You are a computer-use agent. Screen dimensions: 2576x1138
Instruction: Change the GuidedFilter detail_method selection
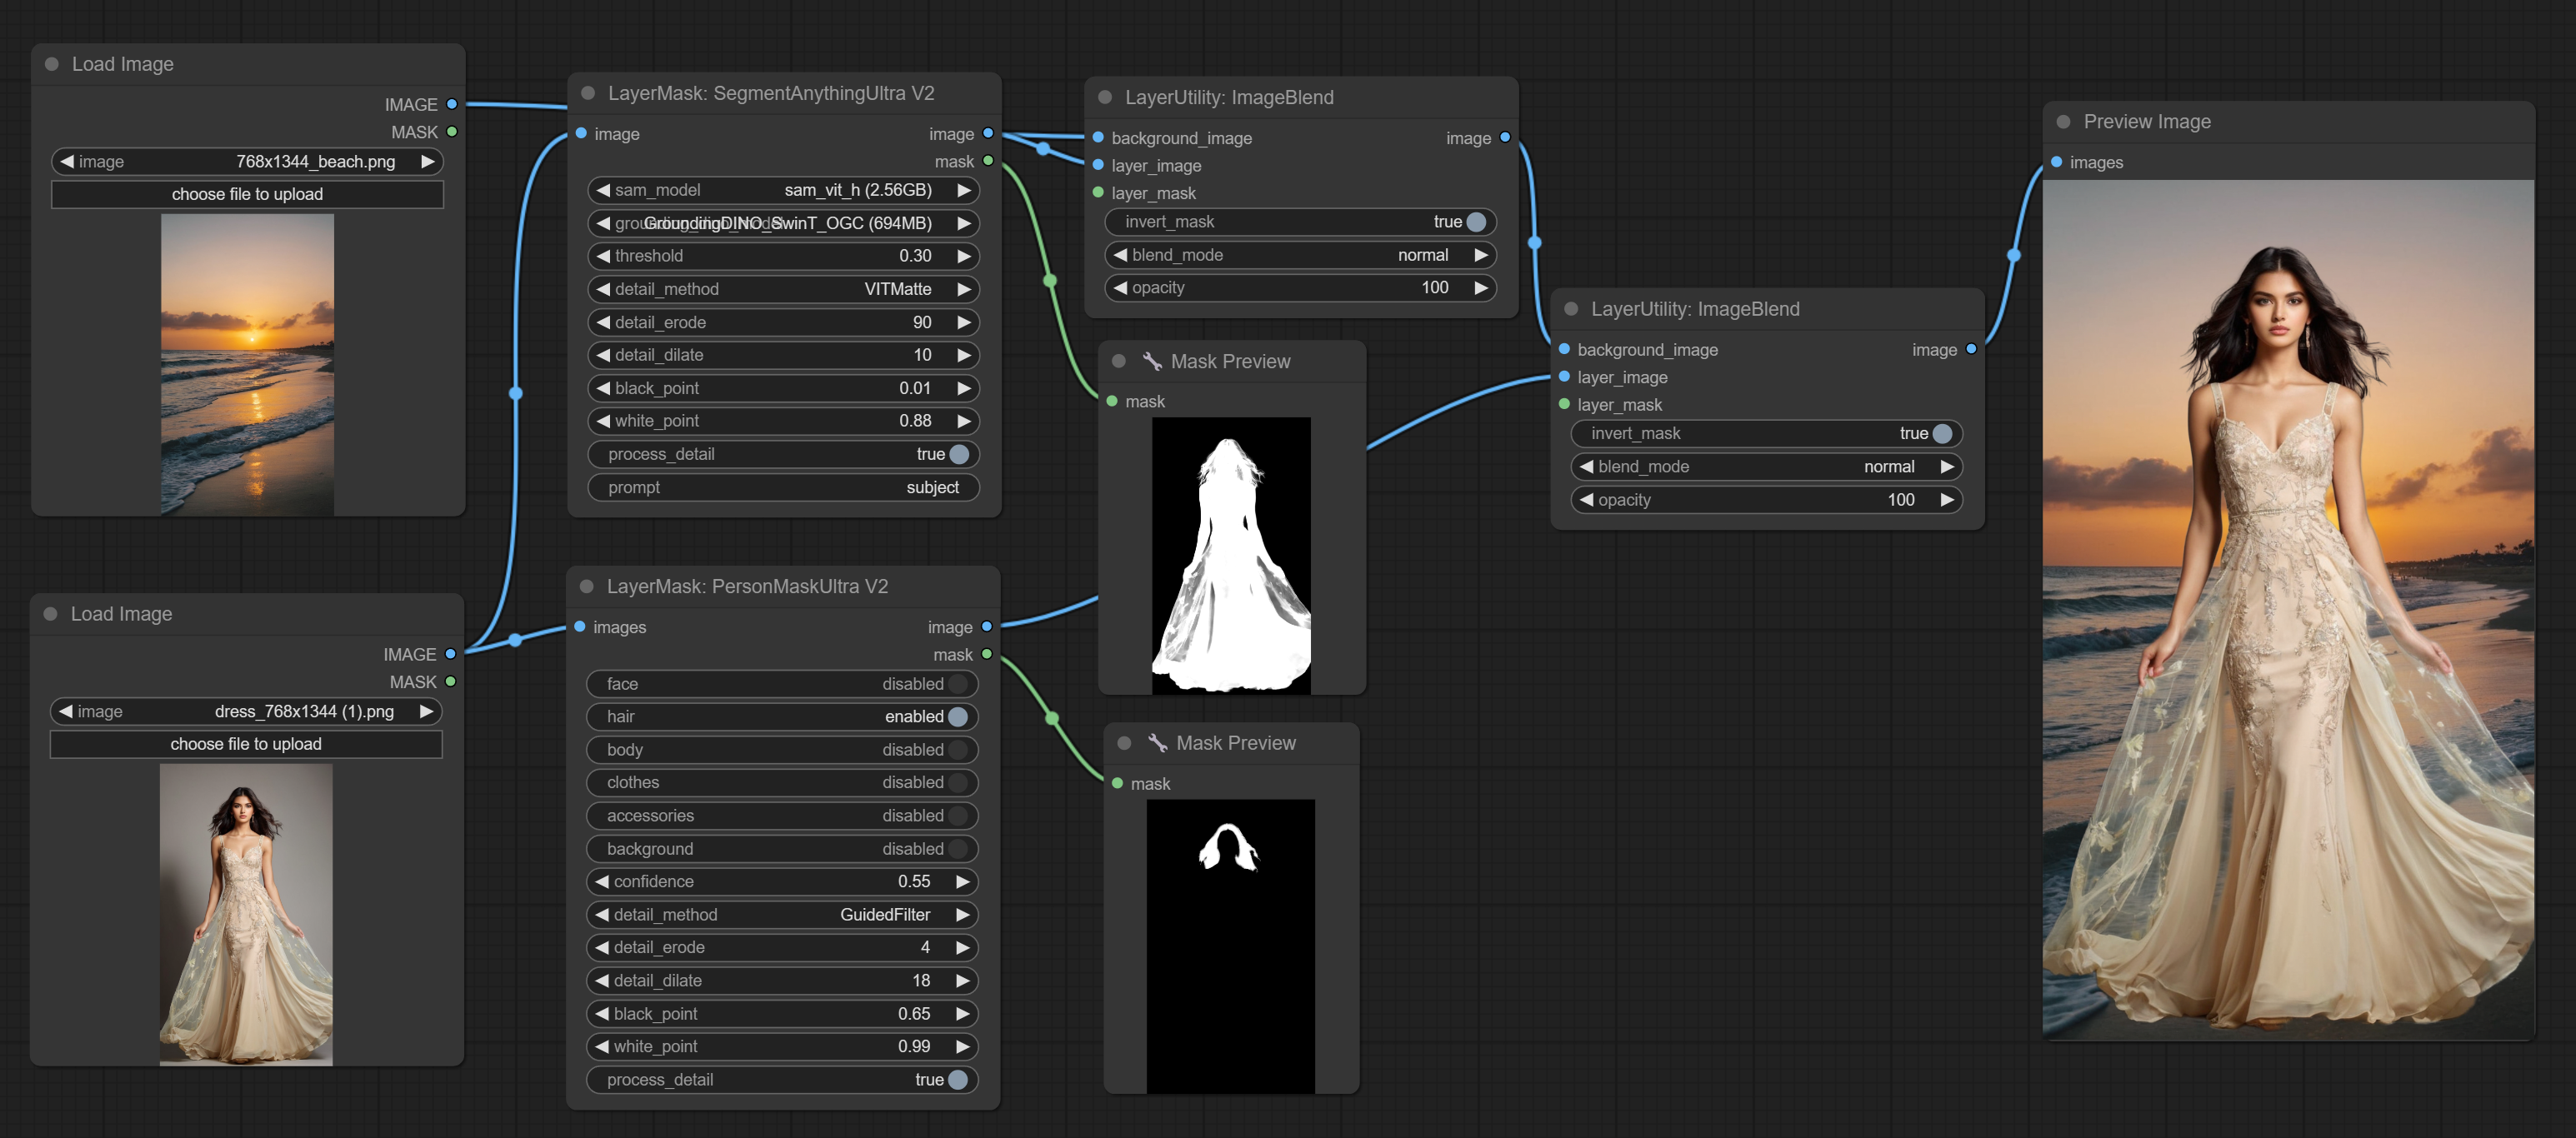(x=783, y=915)
